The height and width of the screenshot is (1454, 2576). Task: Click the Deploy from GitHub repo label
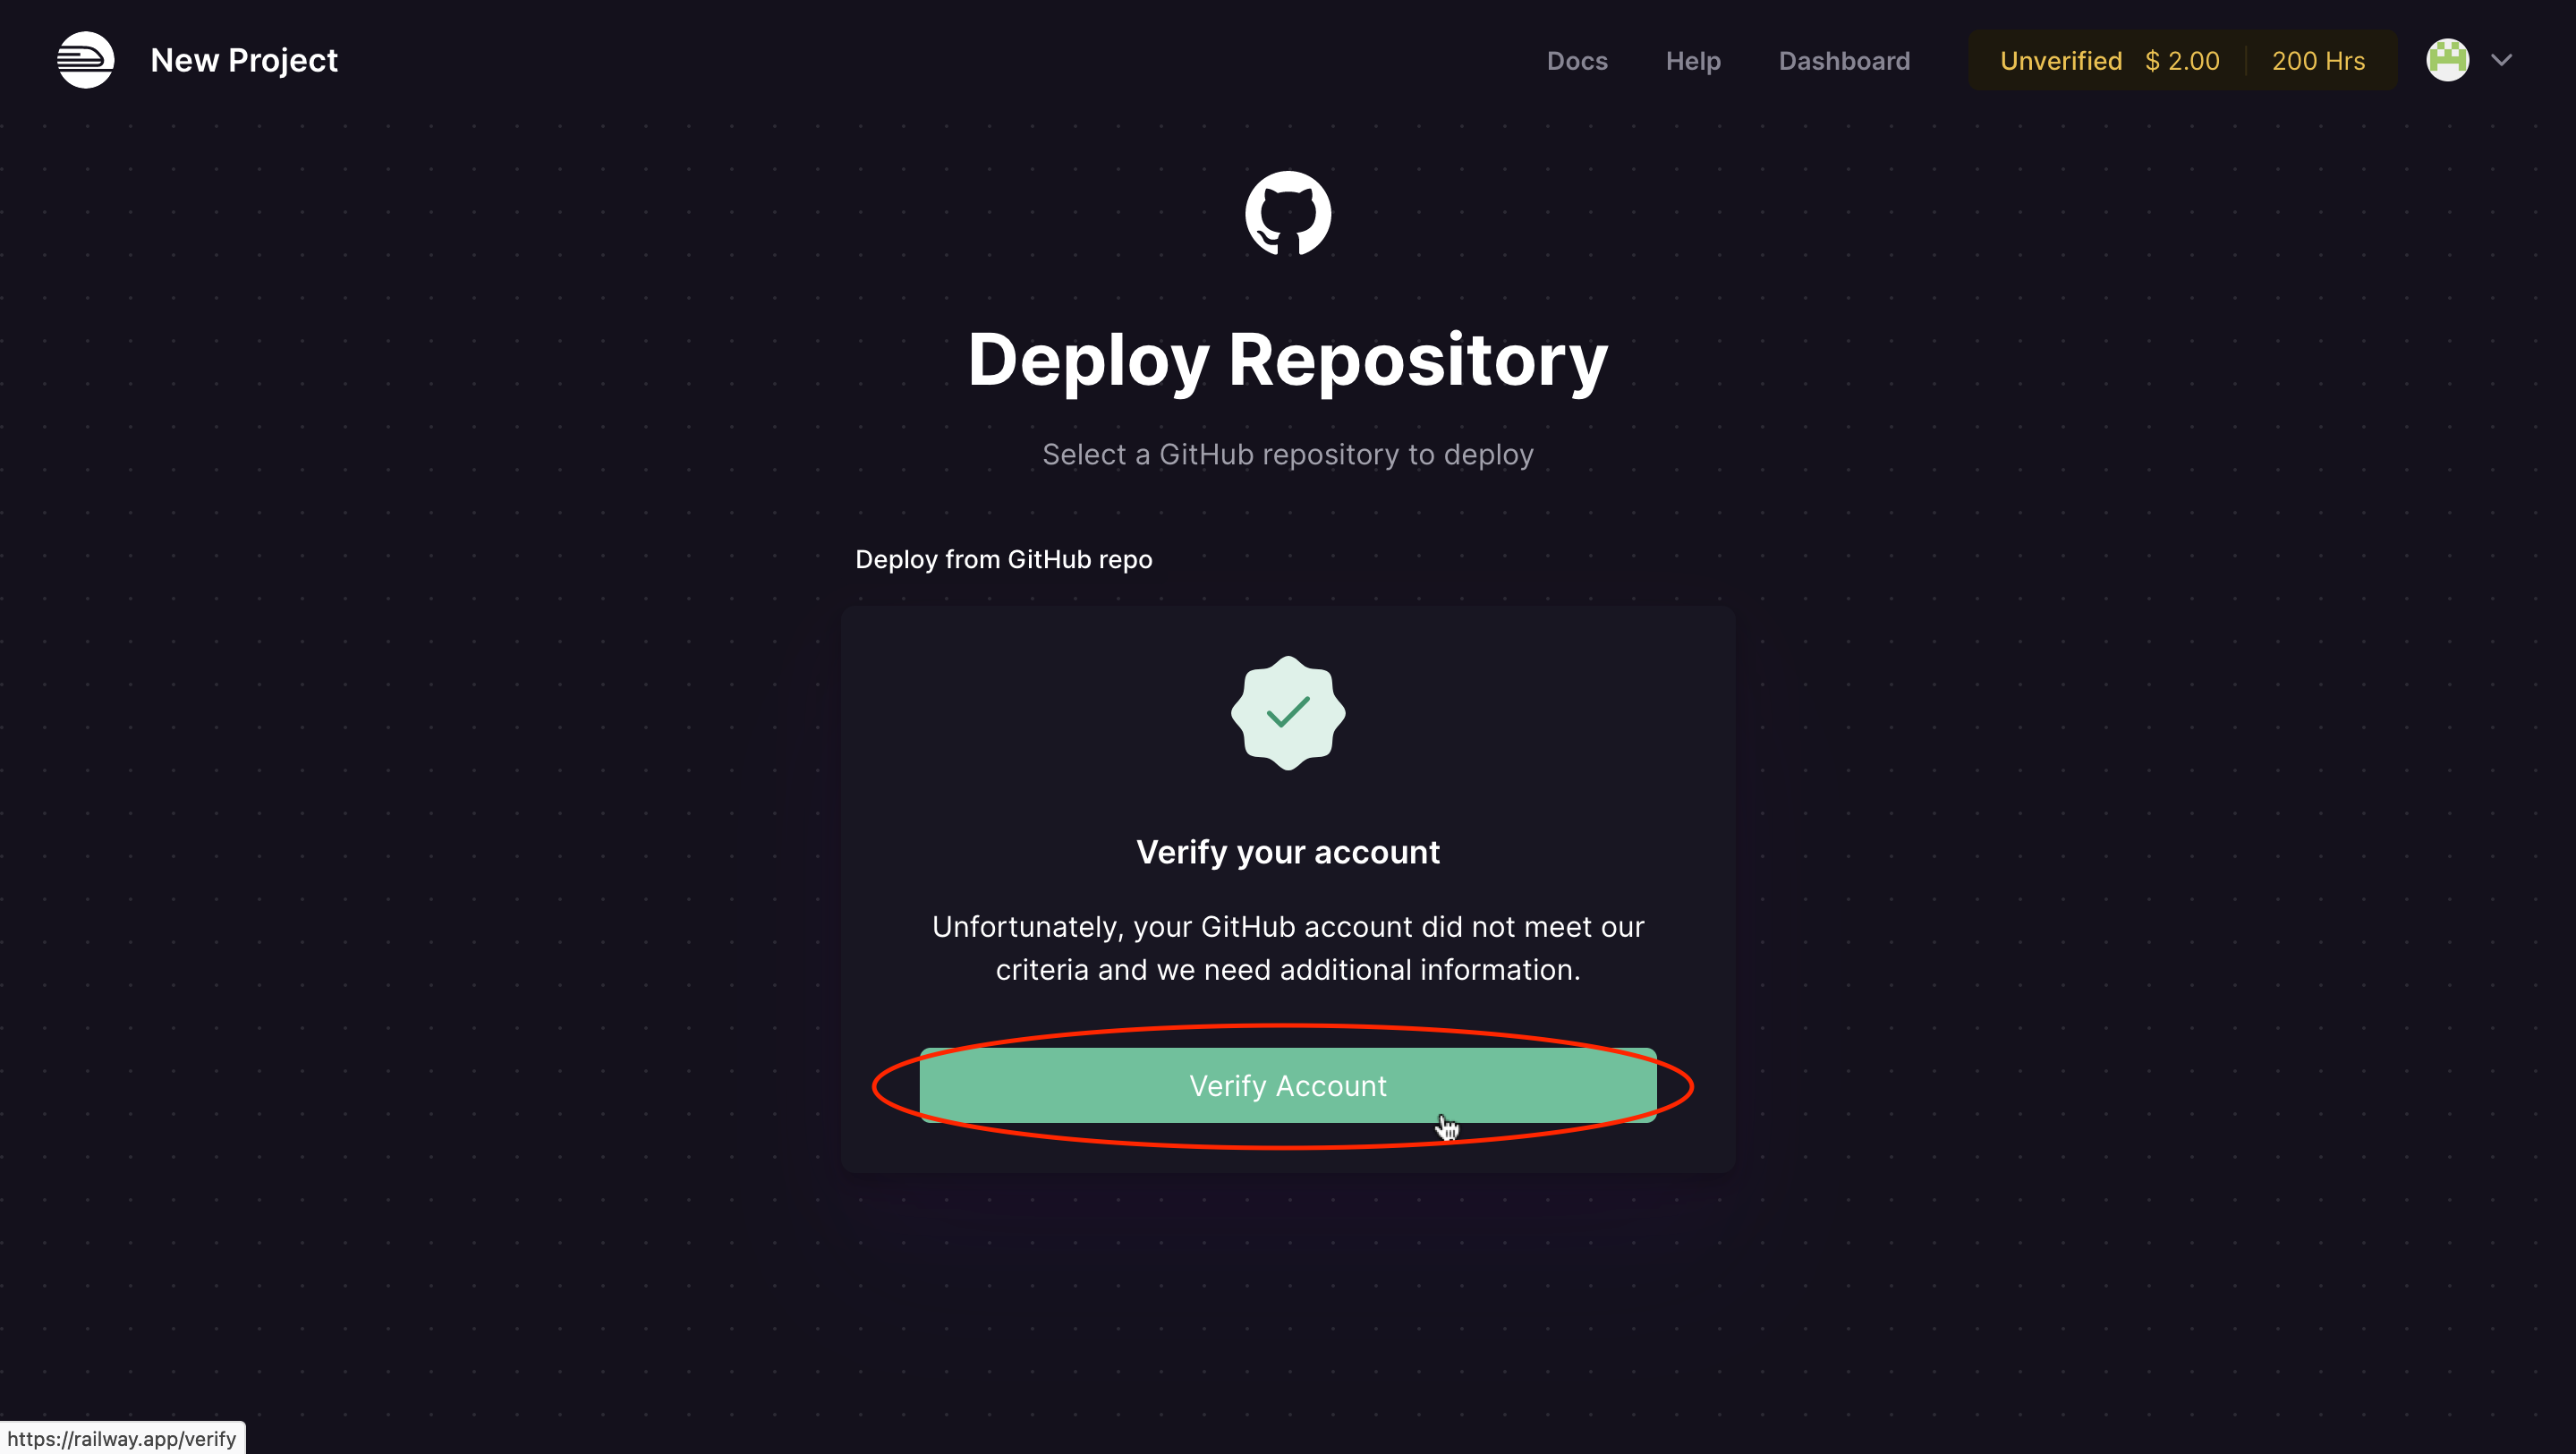1003,559
